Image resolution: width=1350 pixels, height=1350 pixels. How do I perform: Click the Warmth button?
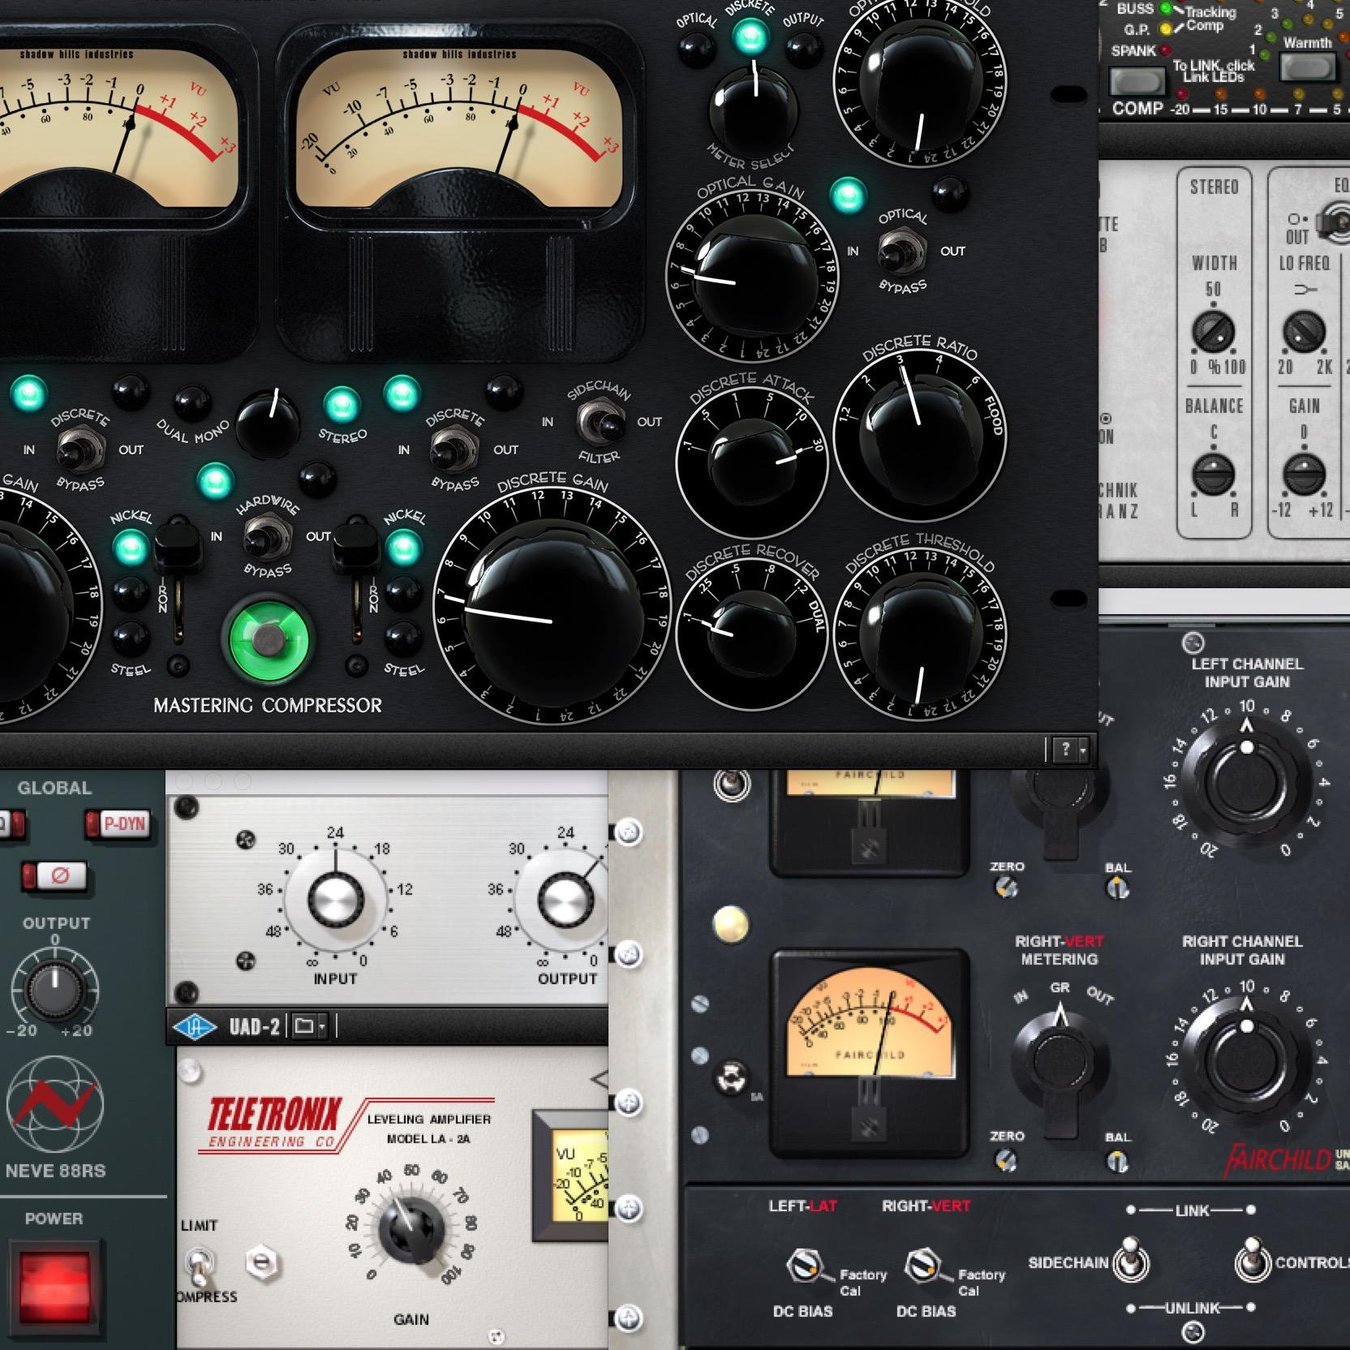[x=1307, y=67]
